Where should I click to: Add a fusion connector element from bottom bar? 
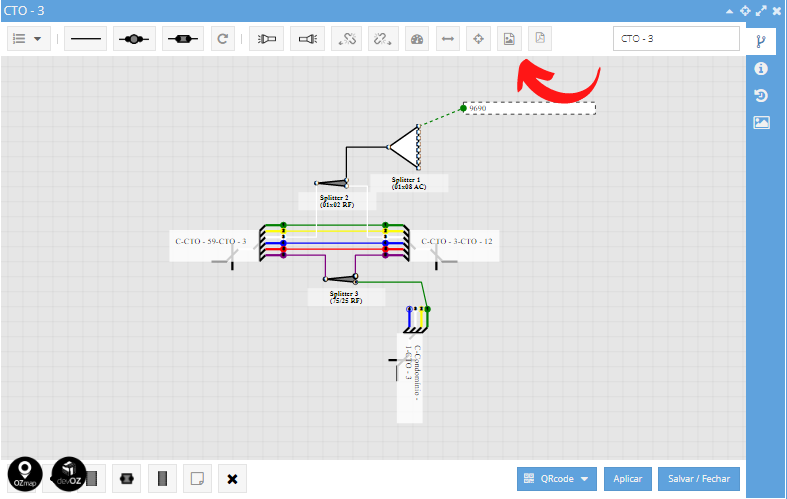coord(126,479)
